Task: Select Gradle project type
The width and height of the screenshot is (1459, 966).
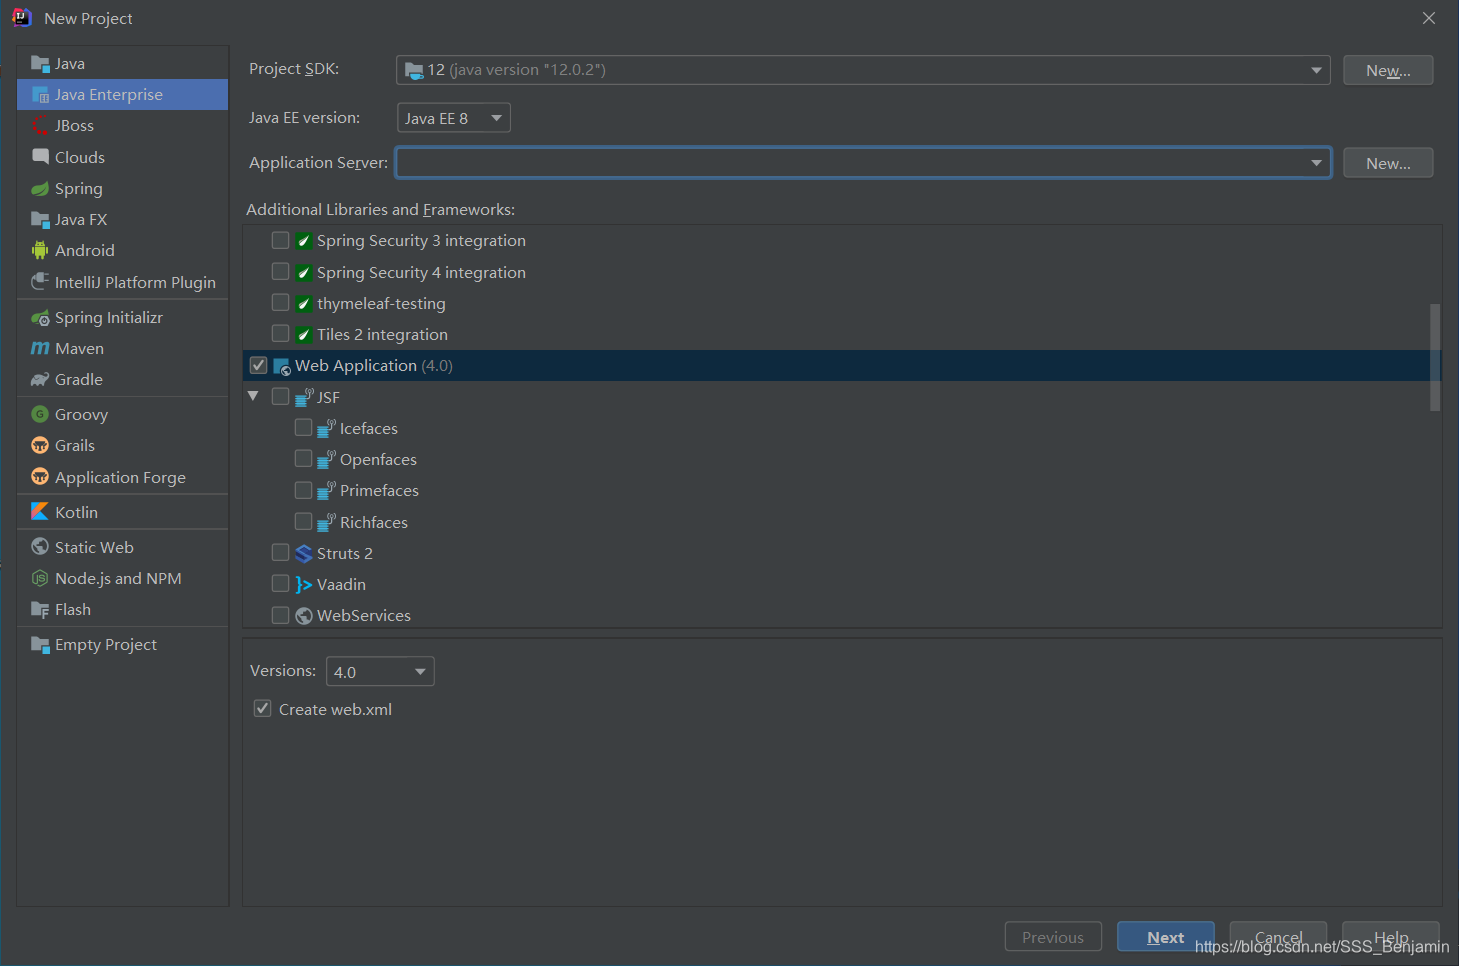Action: pos(122,380)
